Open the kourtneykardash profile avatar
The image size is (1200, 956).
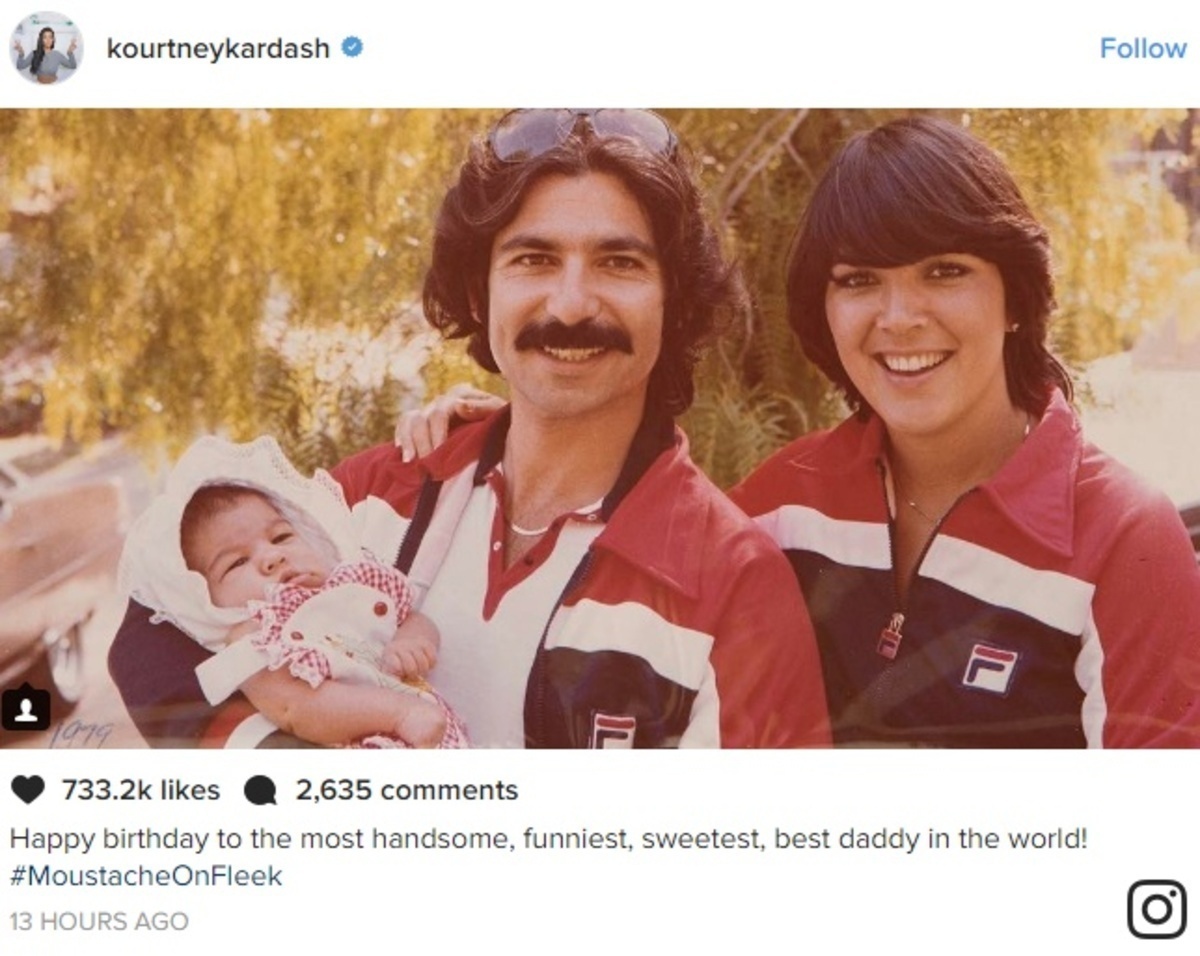(x=46, y=48)
